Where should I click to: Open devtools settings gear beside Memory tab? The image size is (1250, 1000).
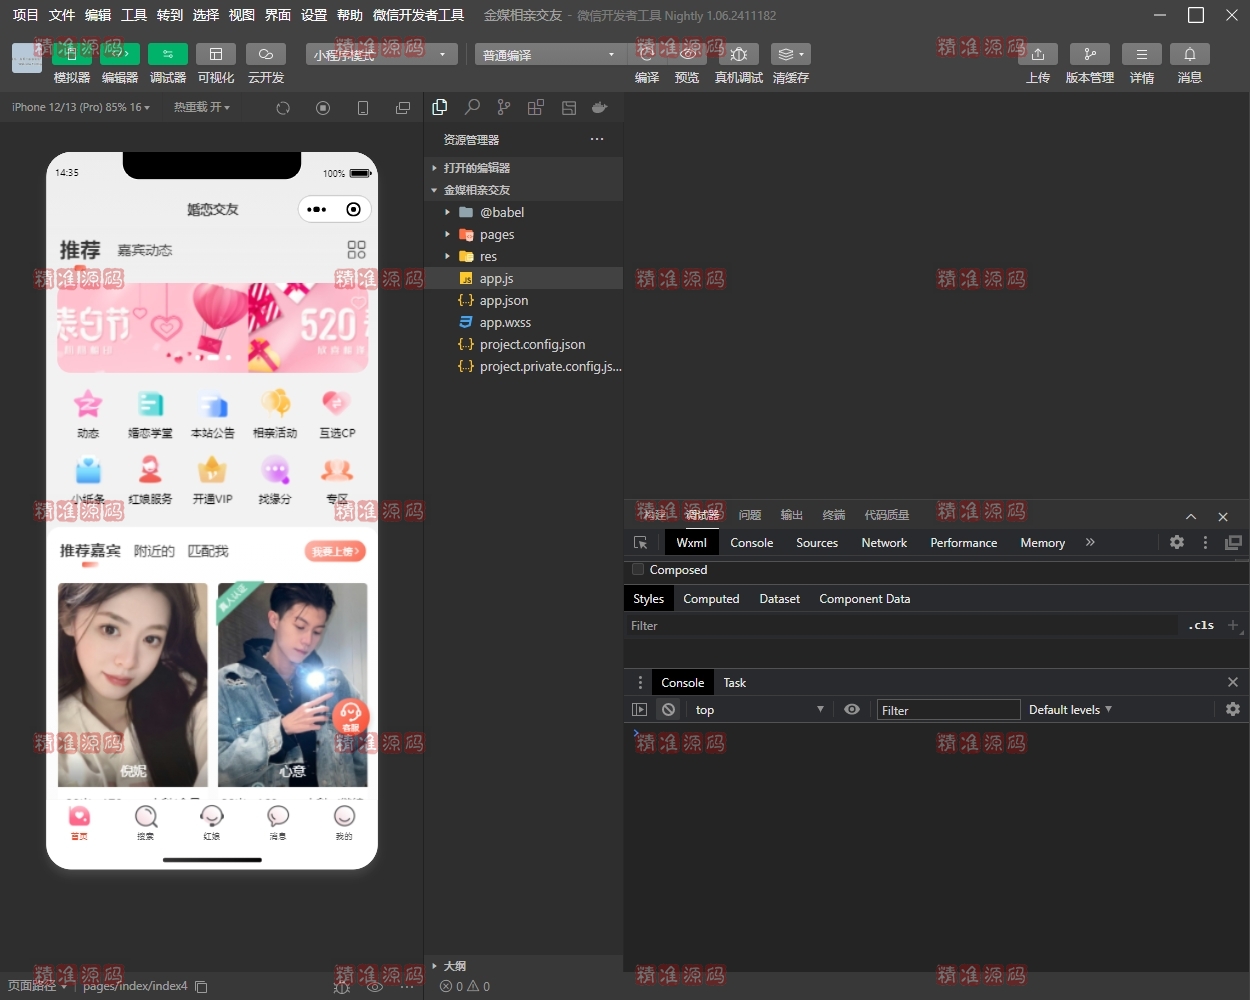[x=1177, y=542]
